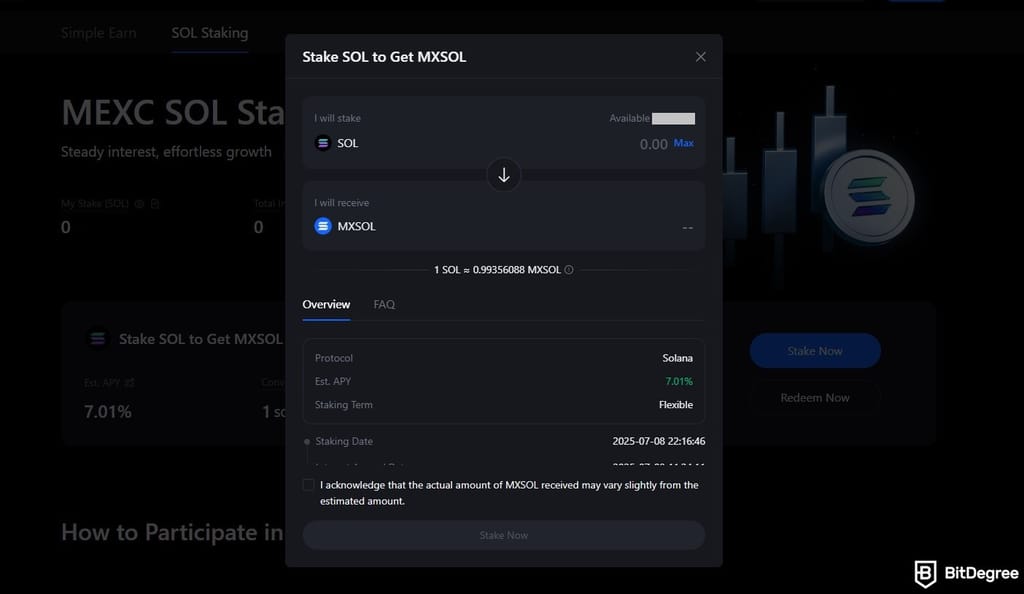Click the My Stake info icon

pos(139,204)
